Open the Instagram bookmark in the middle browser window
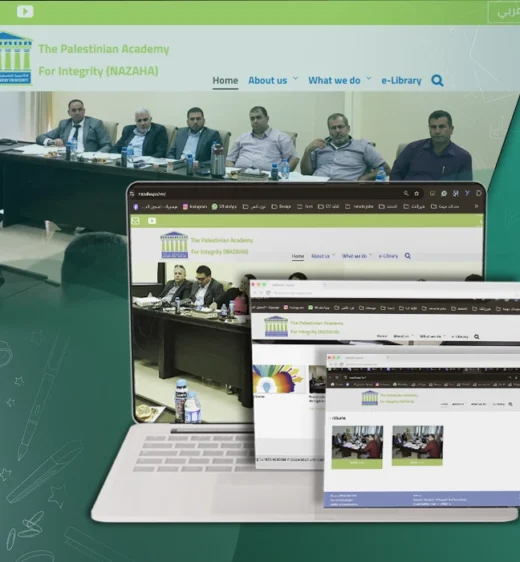 click(293, 308)
